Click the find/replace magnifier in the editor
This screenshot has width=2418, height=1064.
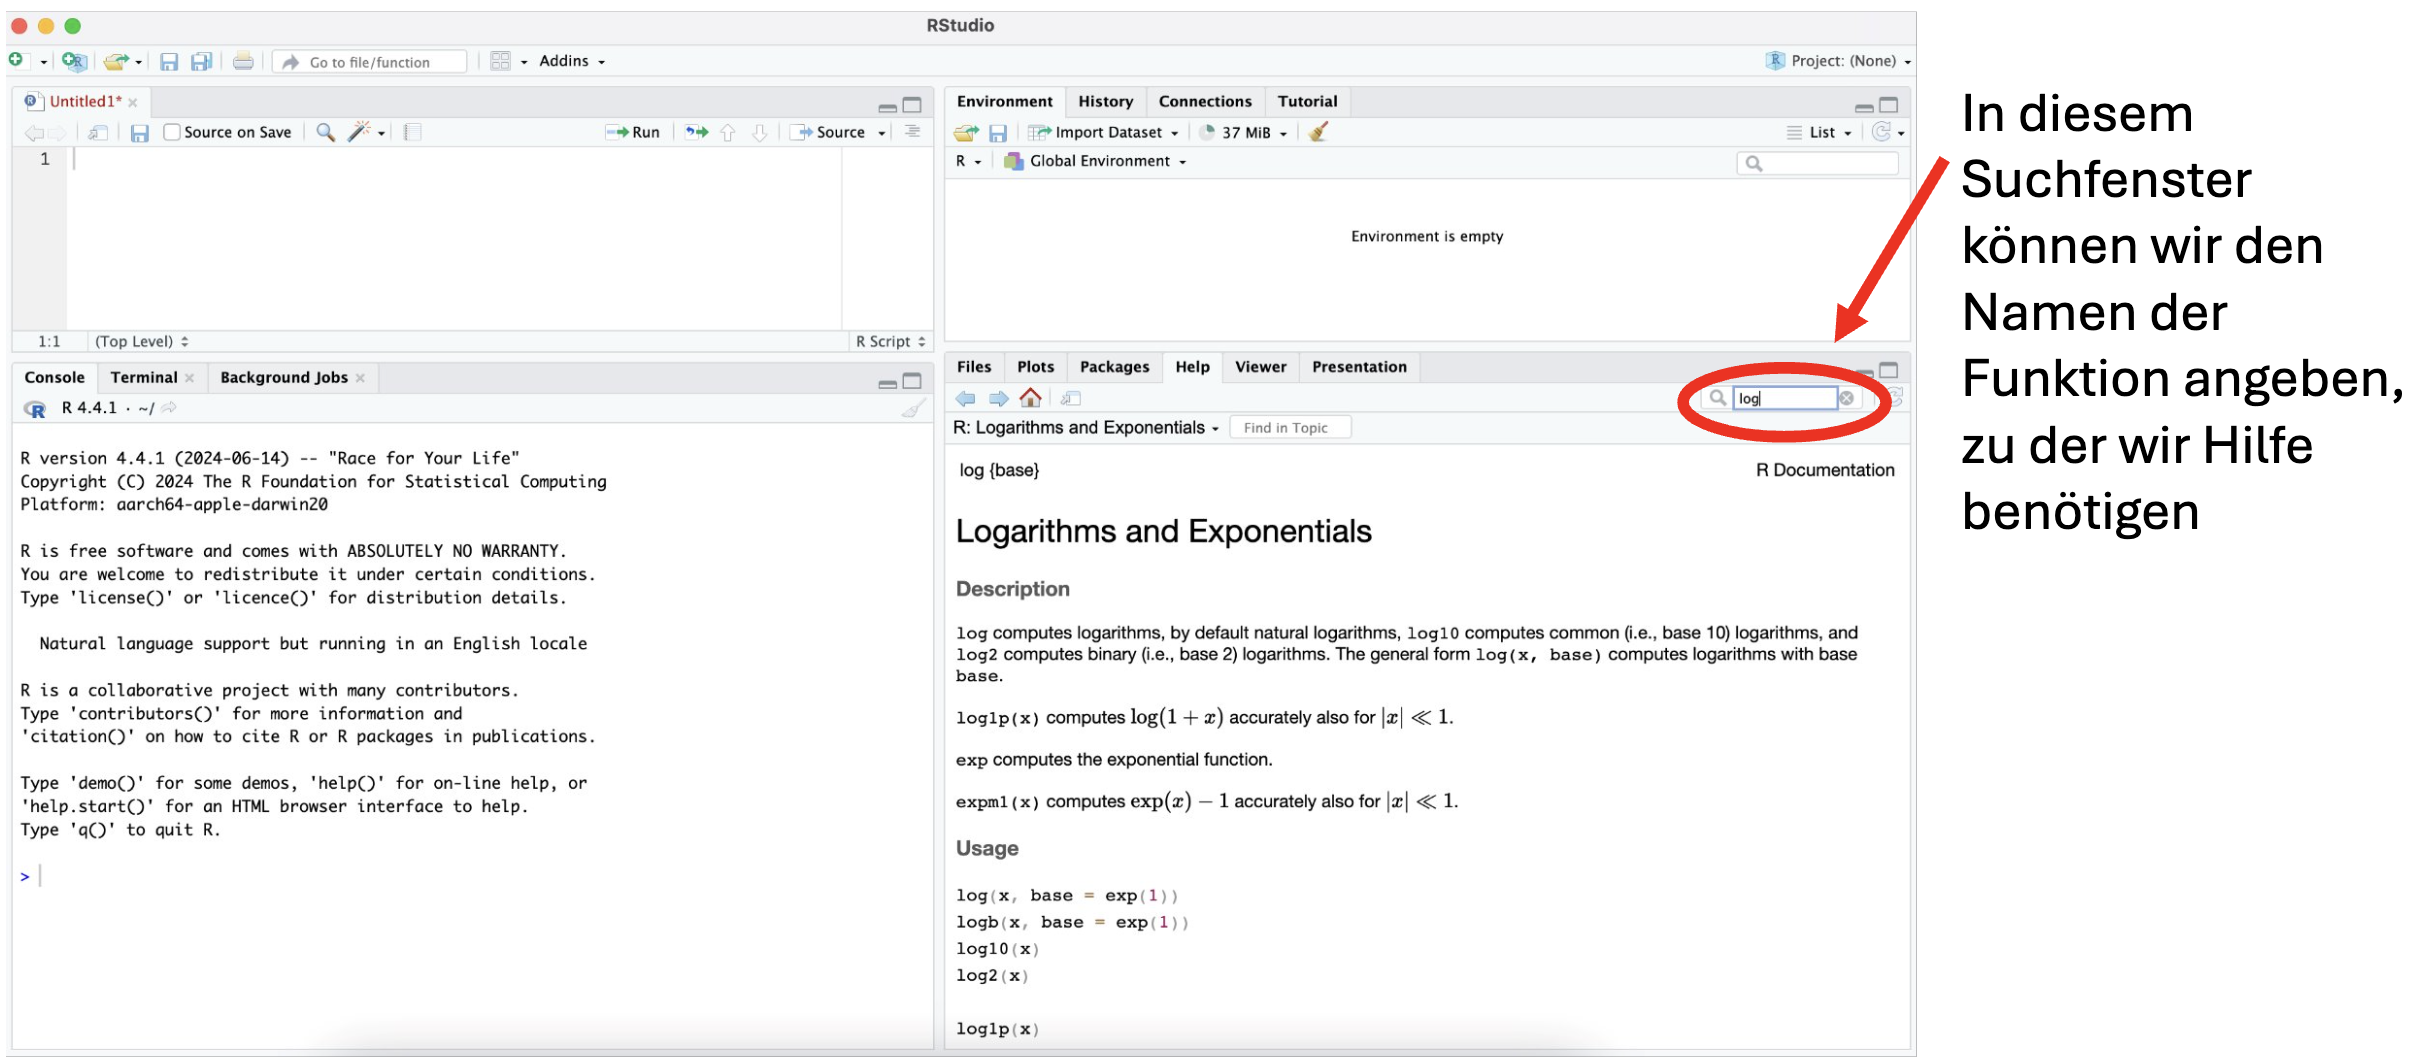(x=325, y=132)
